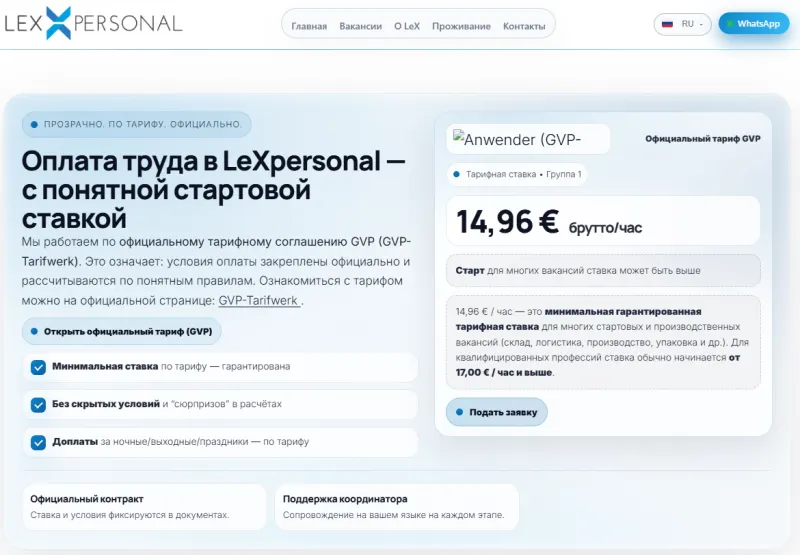Select the Тарифная ставка • Группа 1 pill
Image resolution: width=800 pixels, height=555 pixels.
tap(517, 174)
